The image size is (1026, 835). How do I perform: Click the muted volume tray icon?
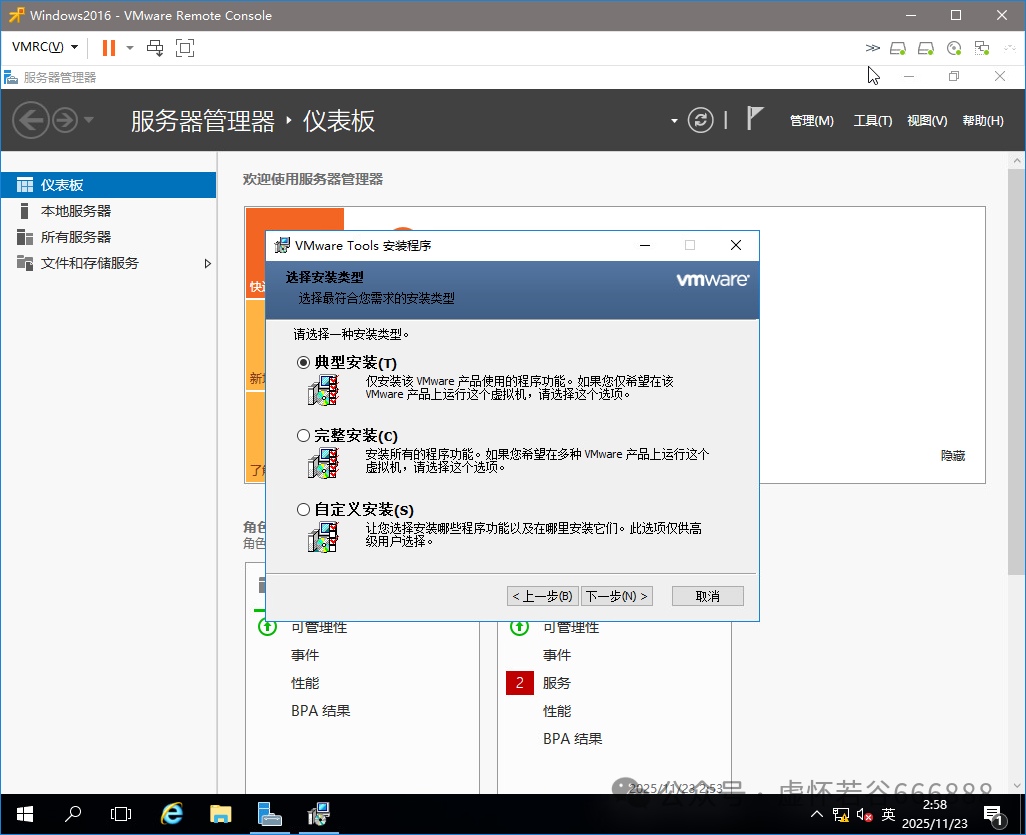864,815
